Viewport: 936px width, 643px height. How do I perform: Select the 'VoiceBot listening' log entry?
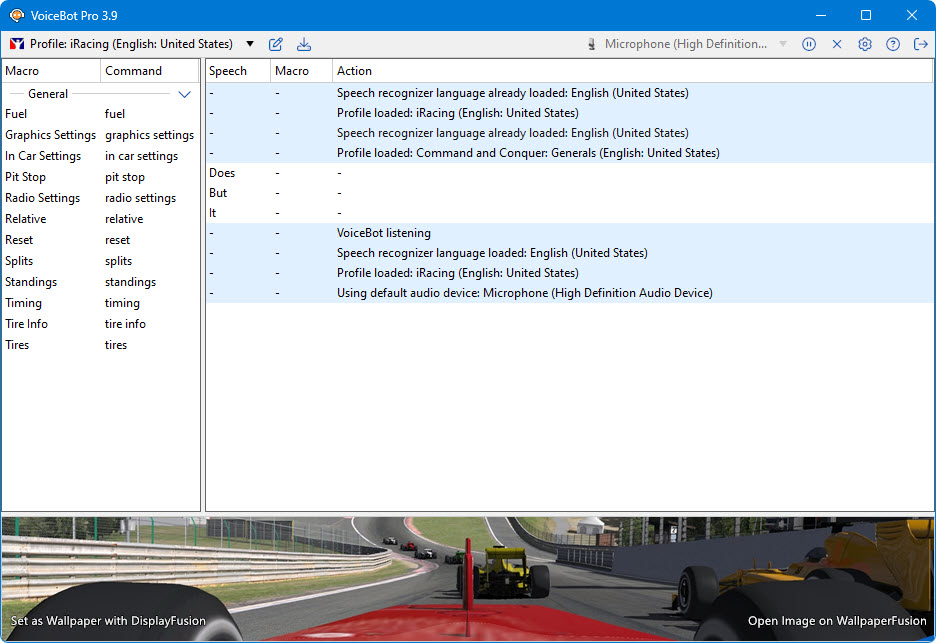click(384, 233)
